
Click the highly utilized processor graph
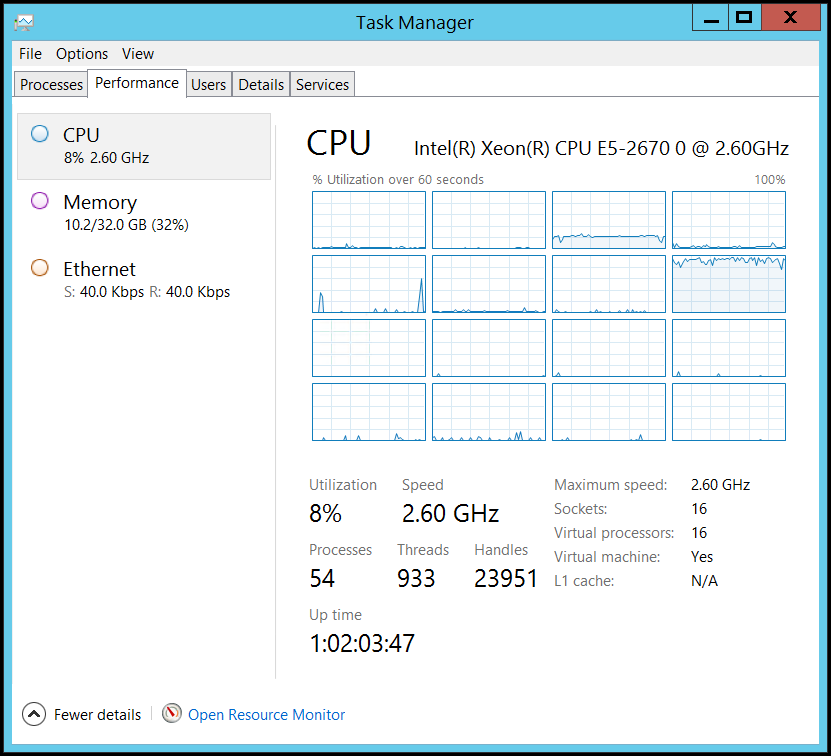click(x=729, y=284)
